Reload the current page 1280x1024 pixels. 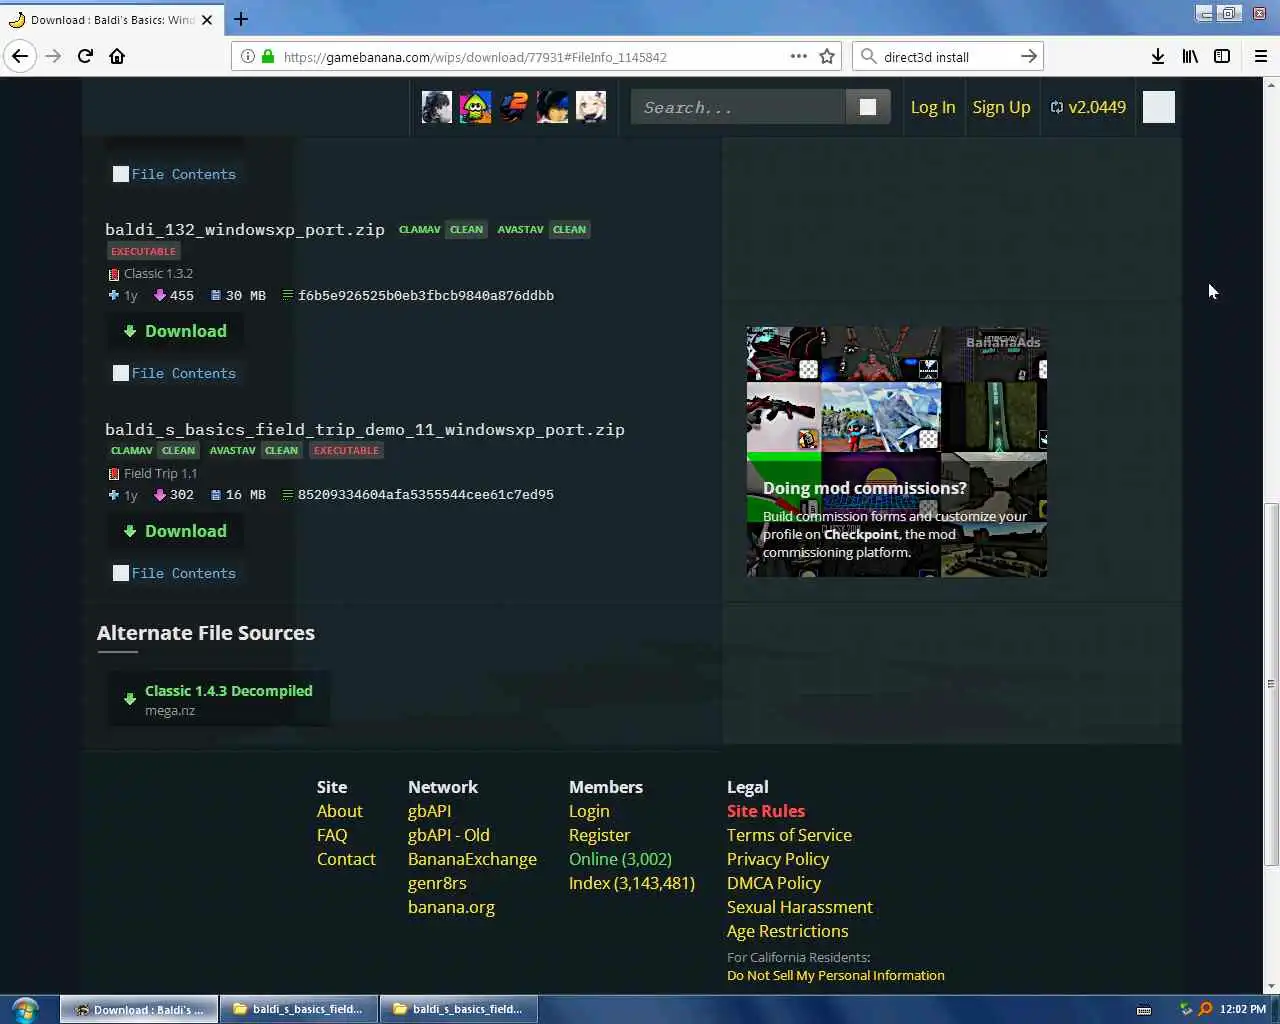85,56
